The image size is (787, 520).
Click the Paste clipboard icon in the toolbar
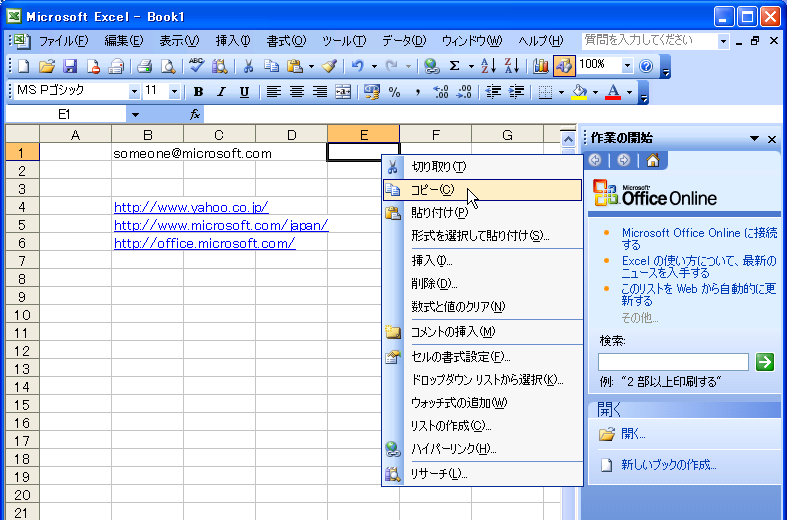(x=295, y=66)
